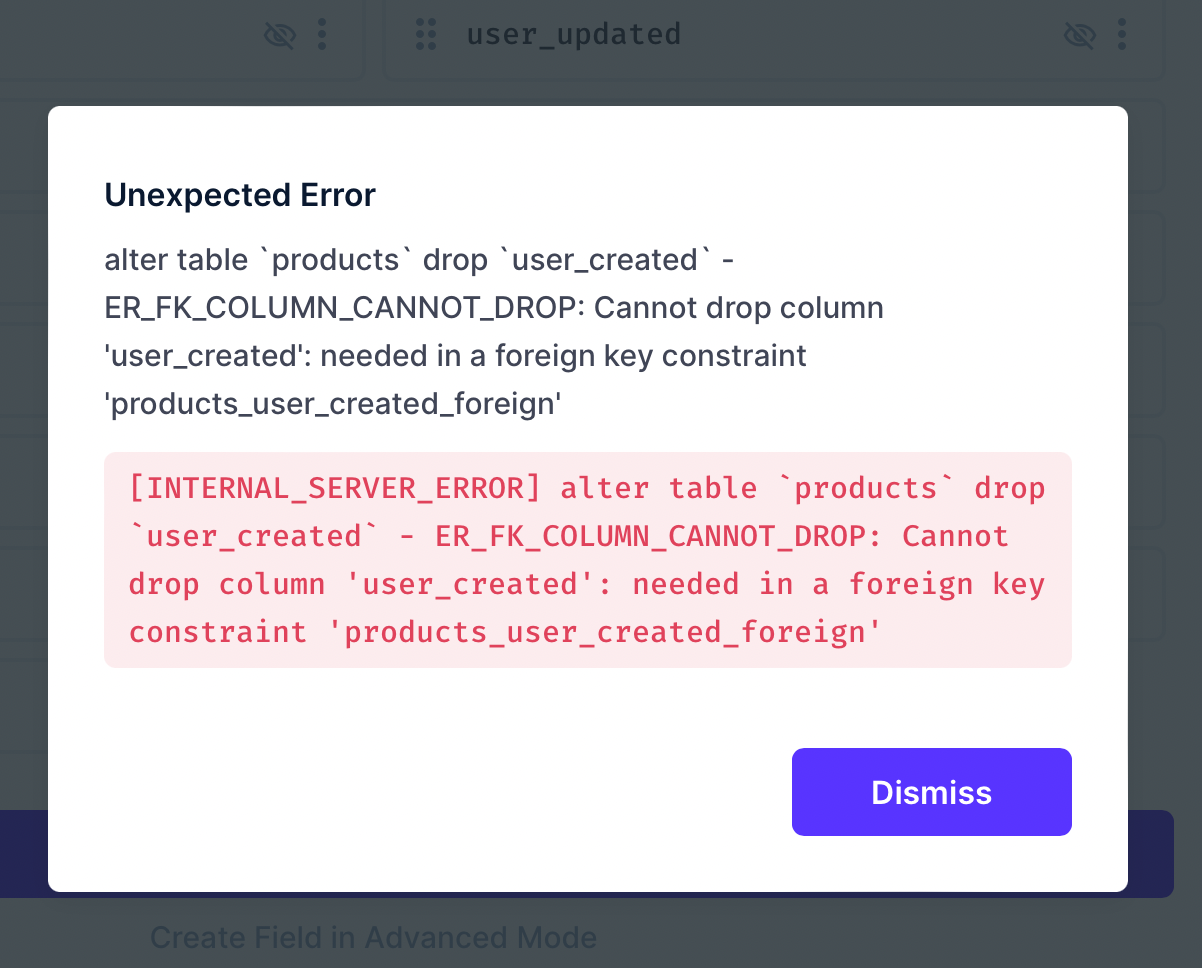Open the dropdown menu beside the right eye icon
This screenshot has width=1202, height=968.
1122,34
